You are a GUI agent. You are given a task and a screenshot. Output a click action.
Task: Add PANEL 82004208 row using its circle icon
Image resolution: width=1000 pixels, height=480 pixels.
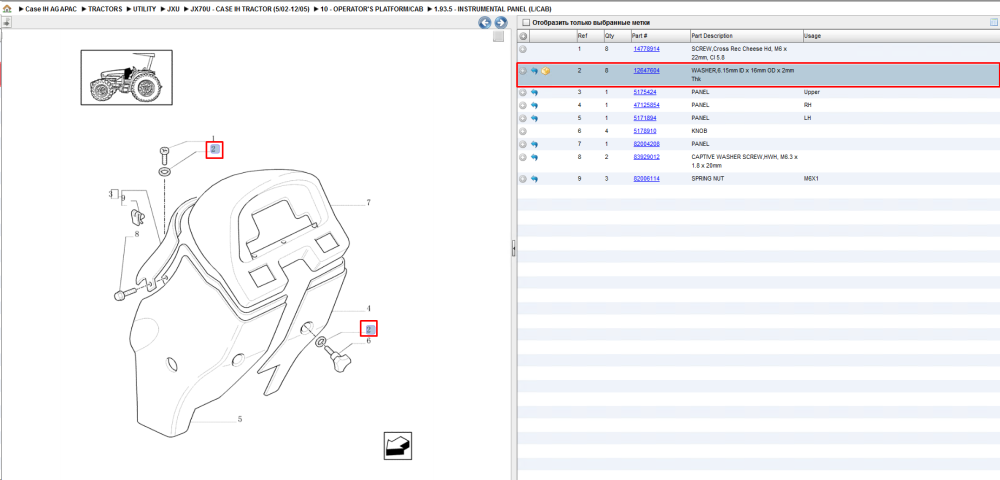tap(523, 144)
